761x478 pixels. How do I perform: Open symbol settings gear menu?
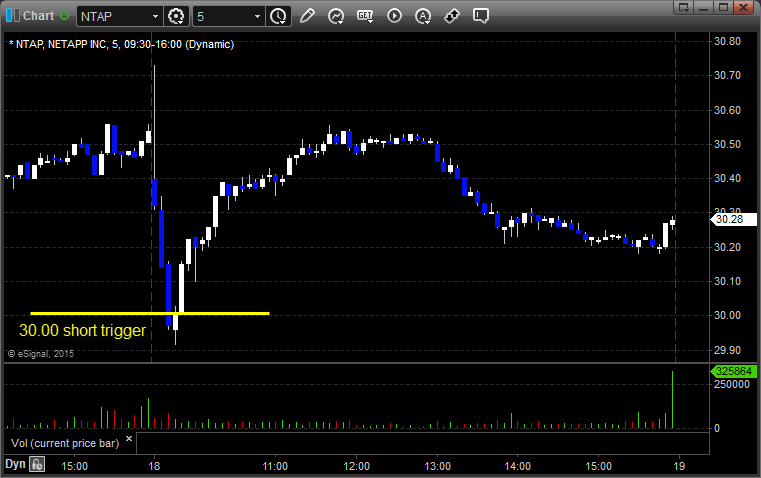click(x=176, y=16)
